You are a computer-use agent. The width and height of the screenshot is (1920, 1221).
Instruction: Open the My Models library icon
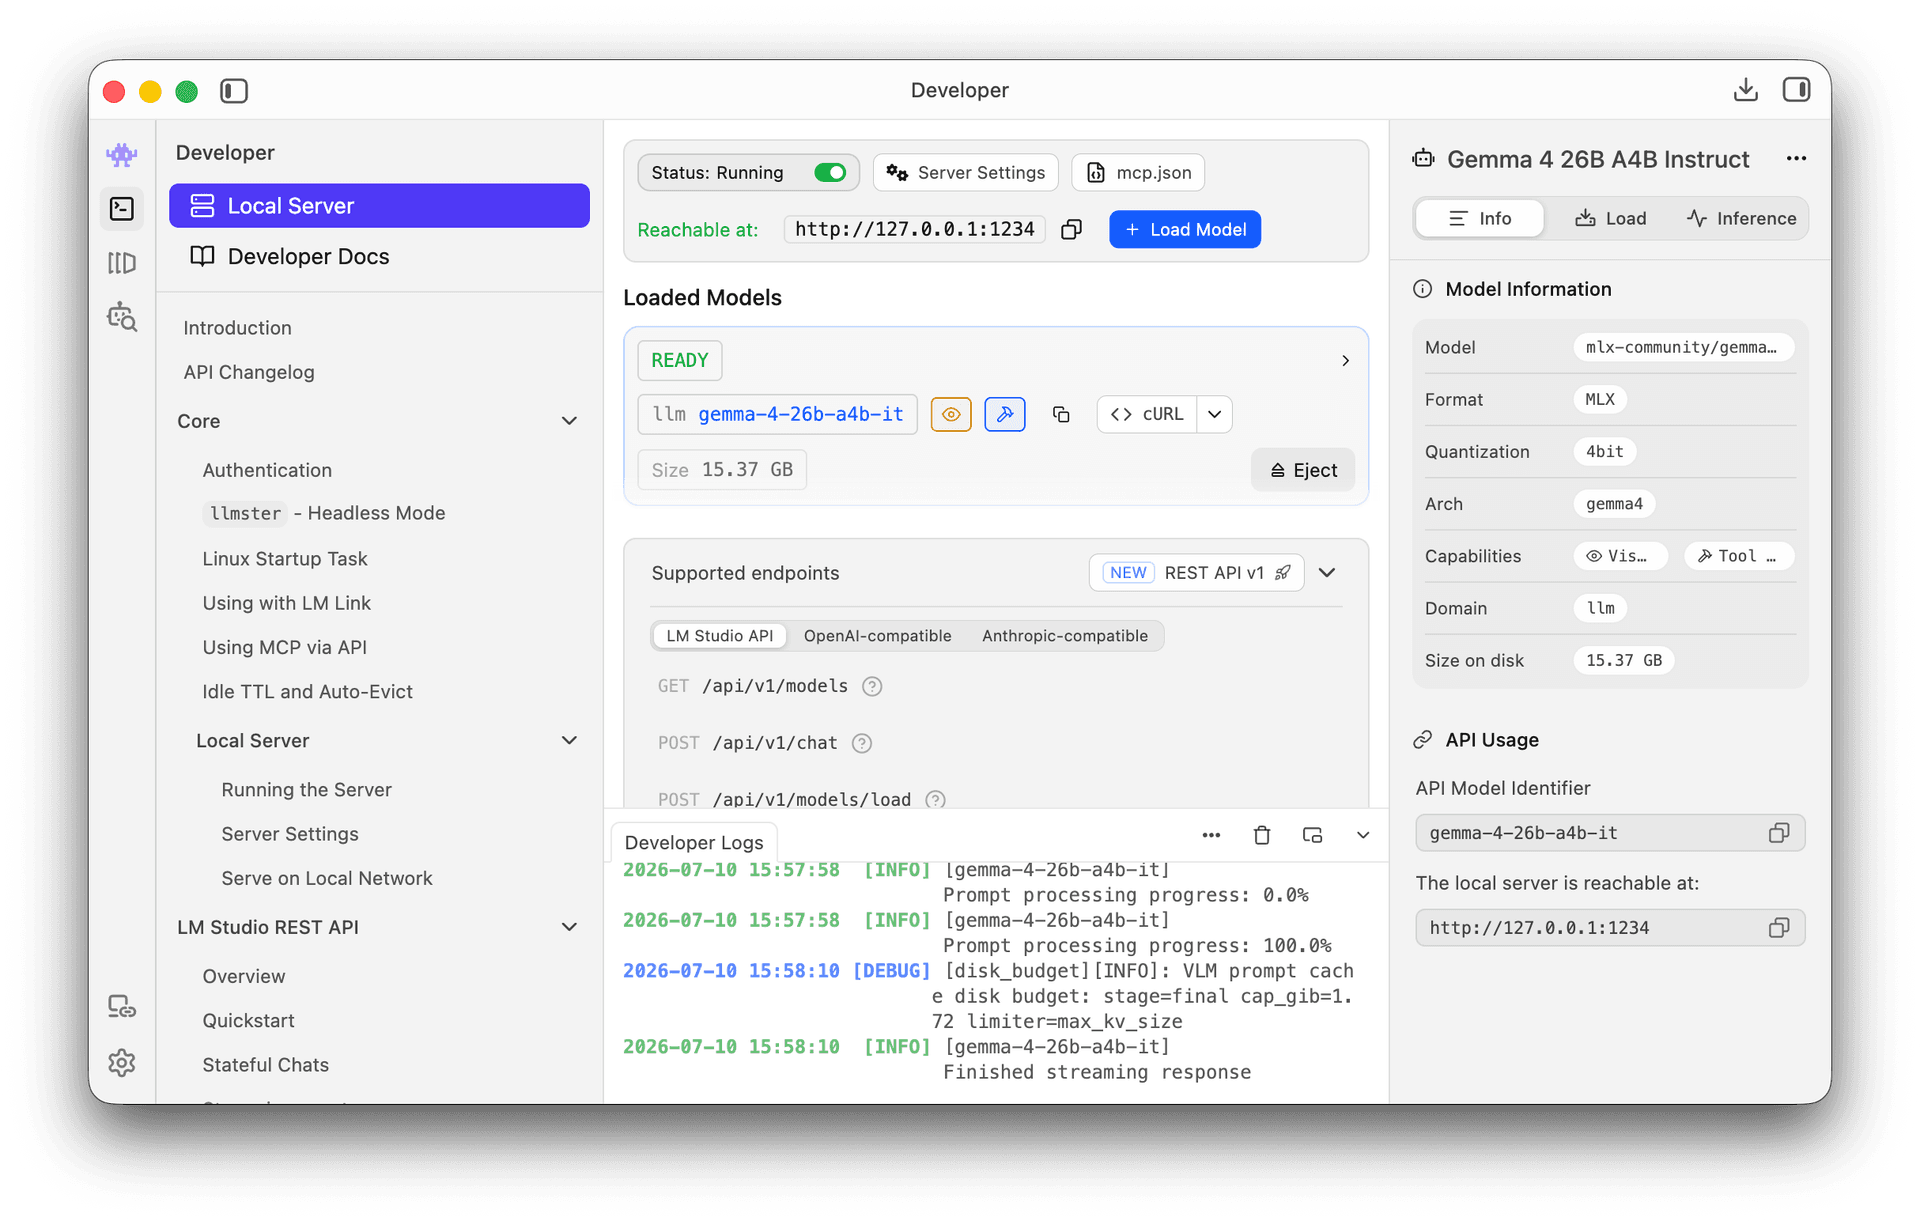[x=122, y=263]
